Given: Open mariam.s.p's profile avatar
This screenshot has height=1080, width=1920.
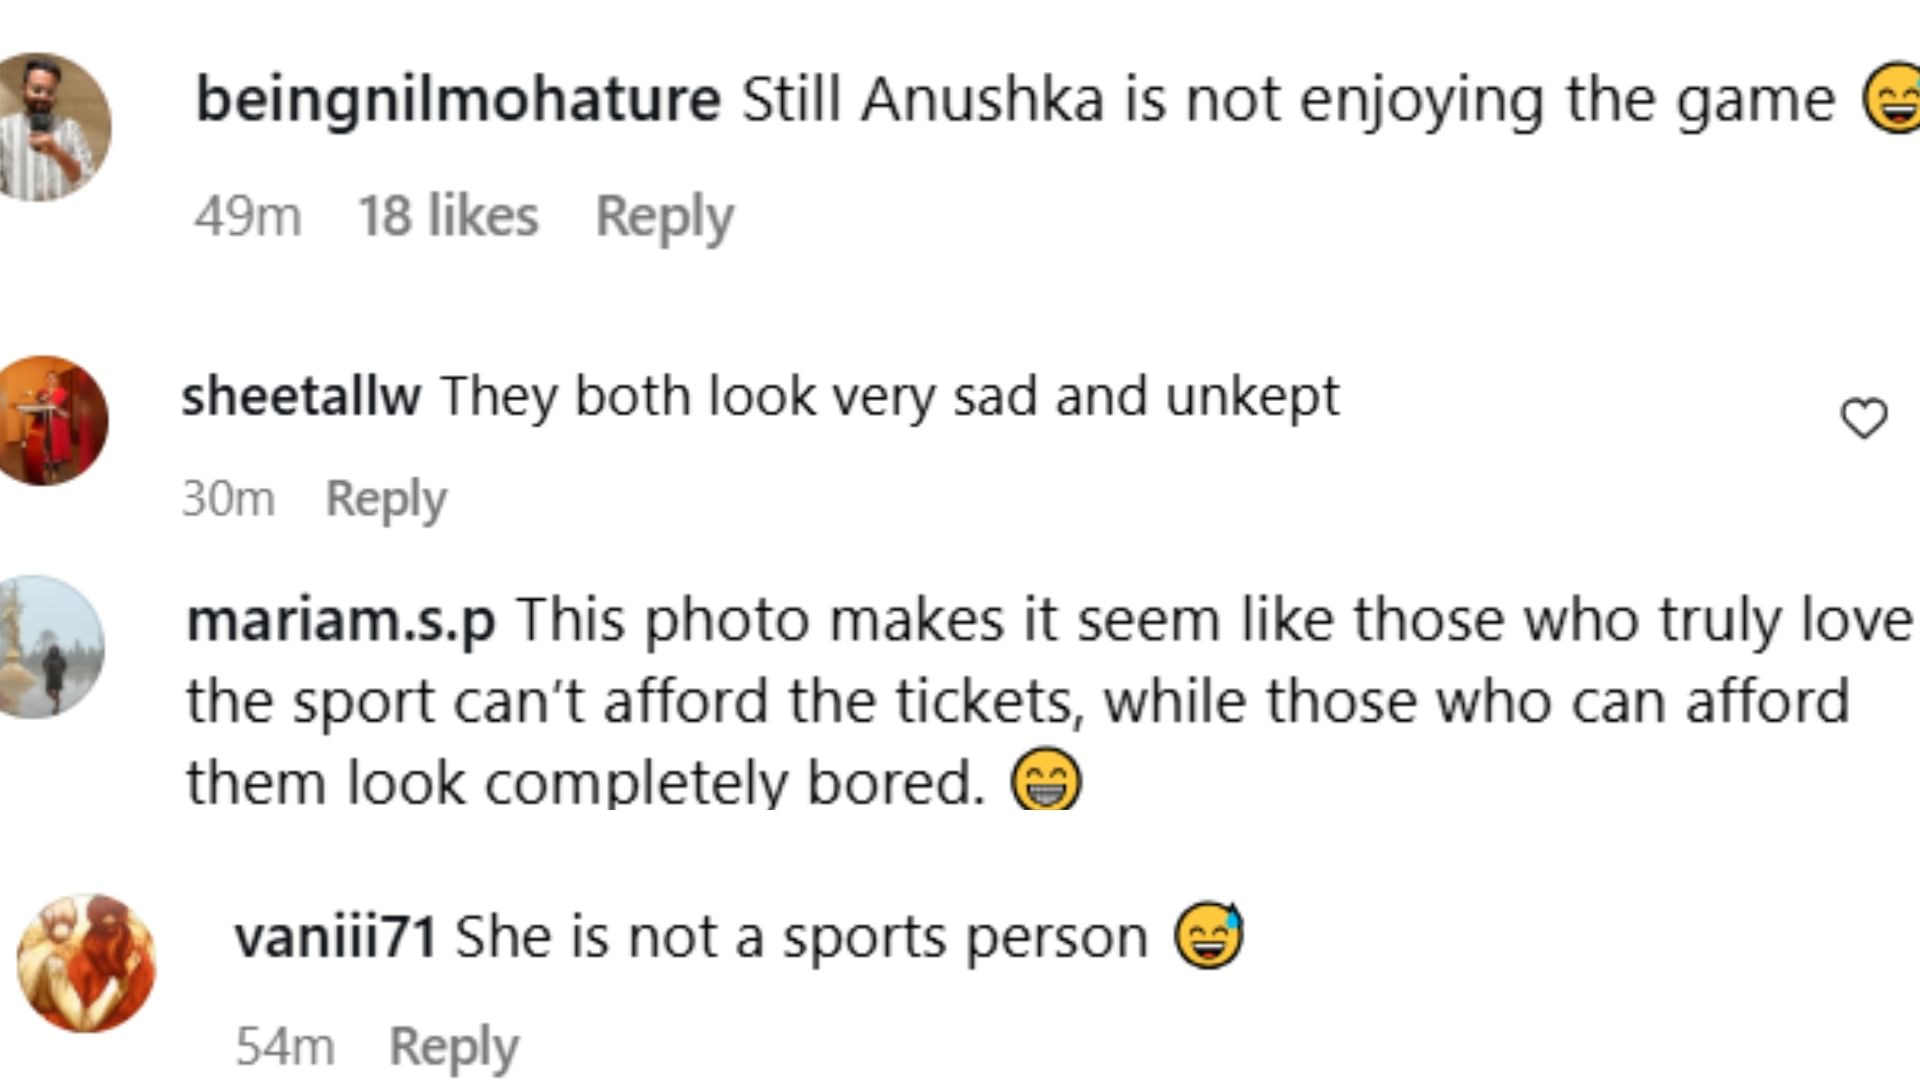Looking at the screenshot, I should point(50,647).
